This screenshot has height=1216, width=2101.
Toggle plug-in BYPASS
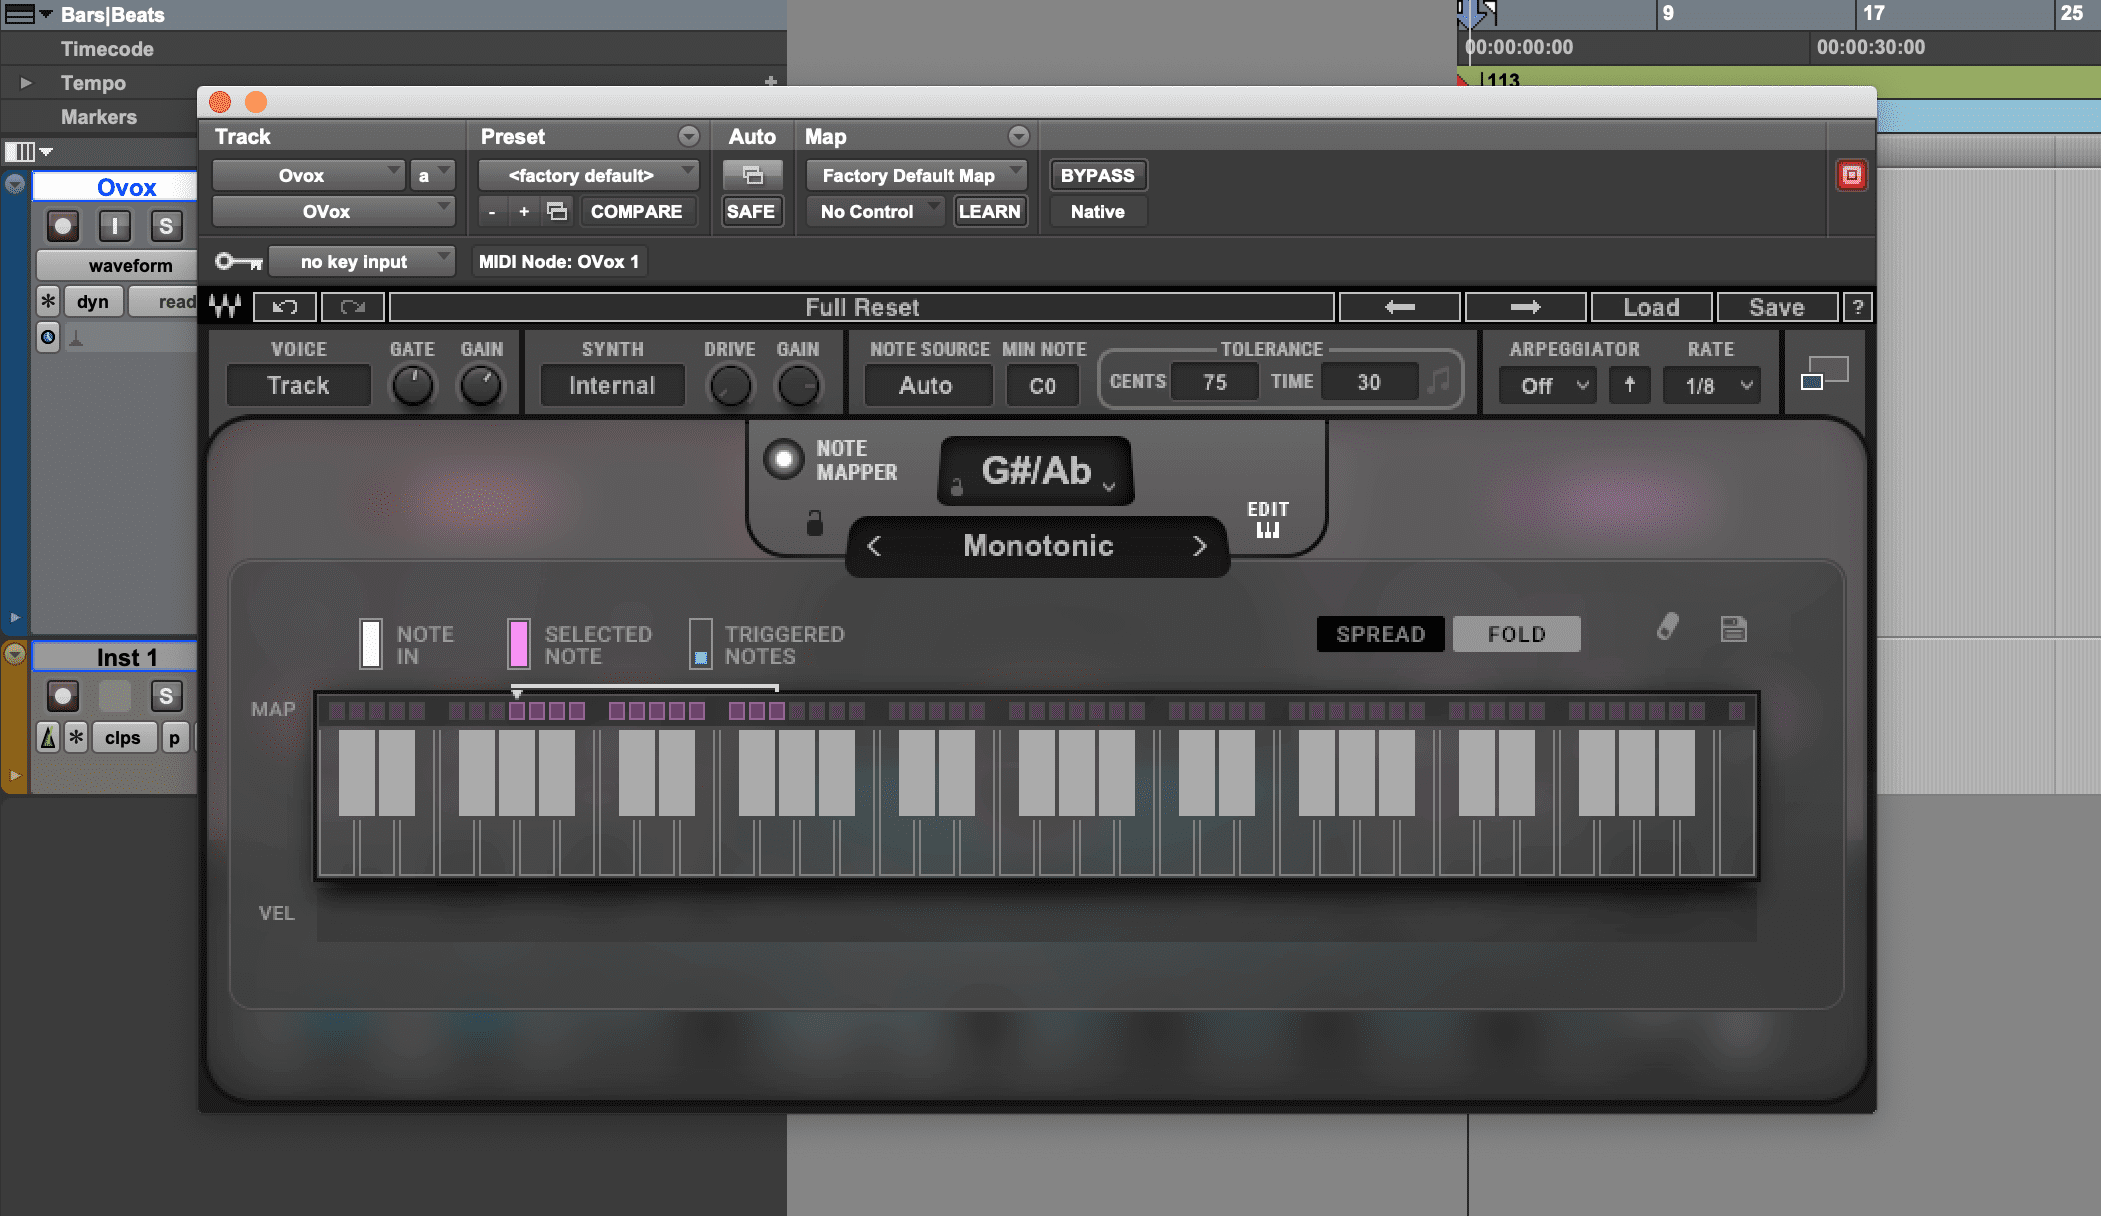click(1097, 175)
